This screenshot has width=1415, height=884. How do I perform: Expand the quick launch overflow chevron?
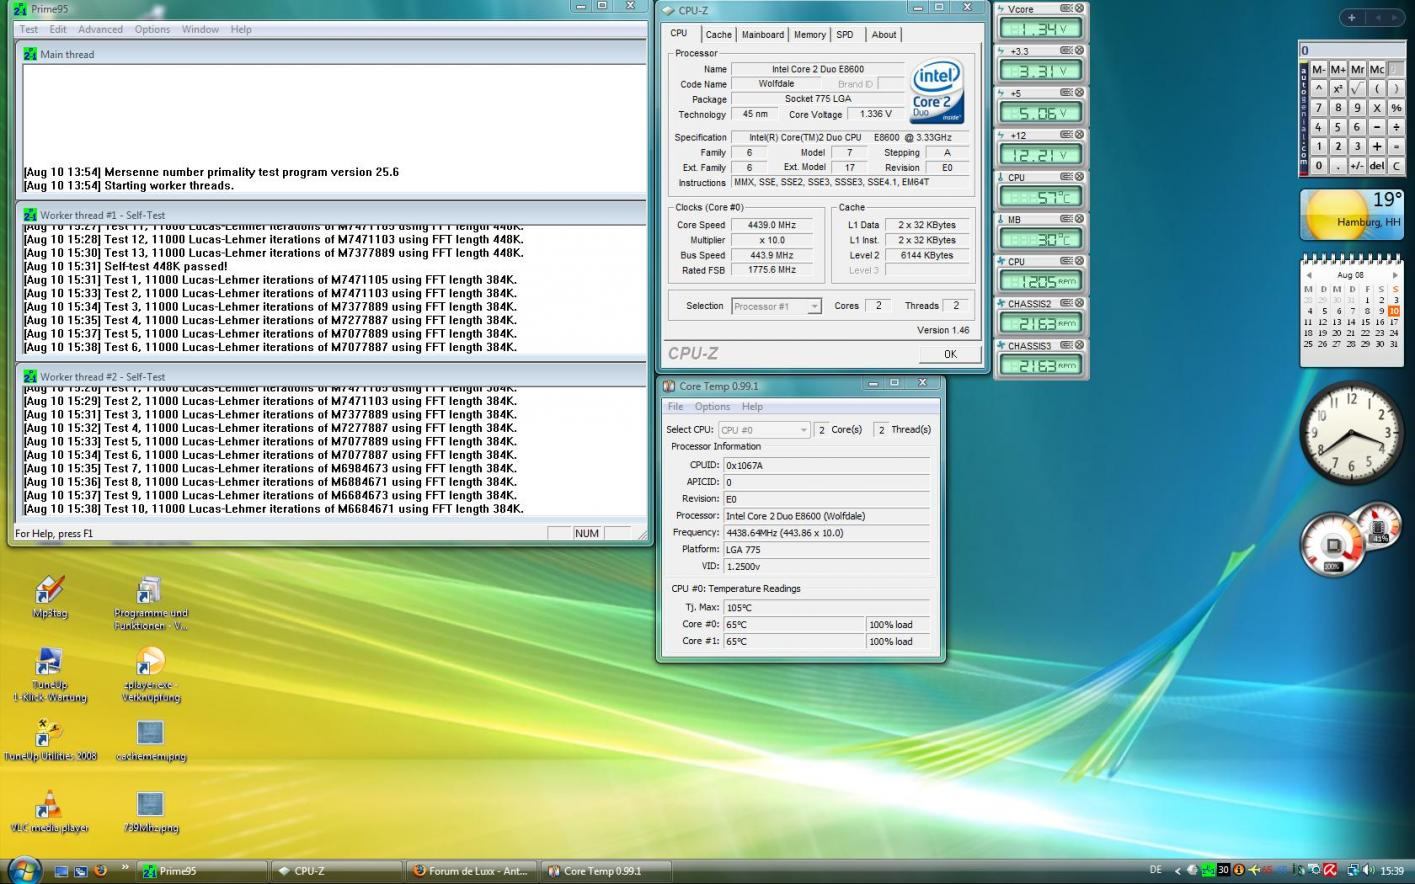tap(125, 868)
